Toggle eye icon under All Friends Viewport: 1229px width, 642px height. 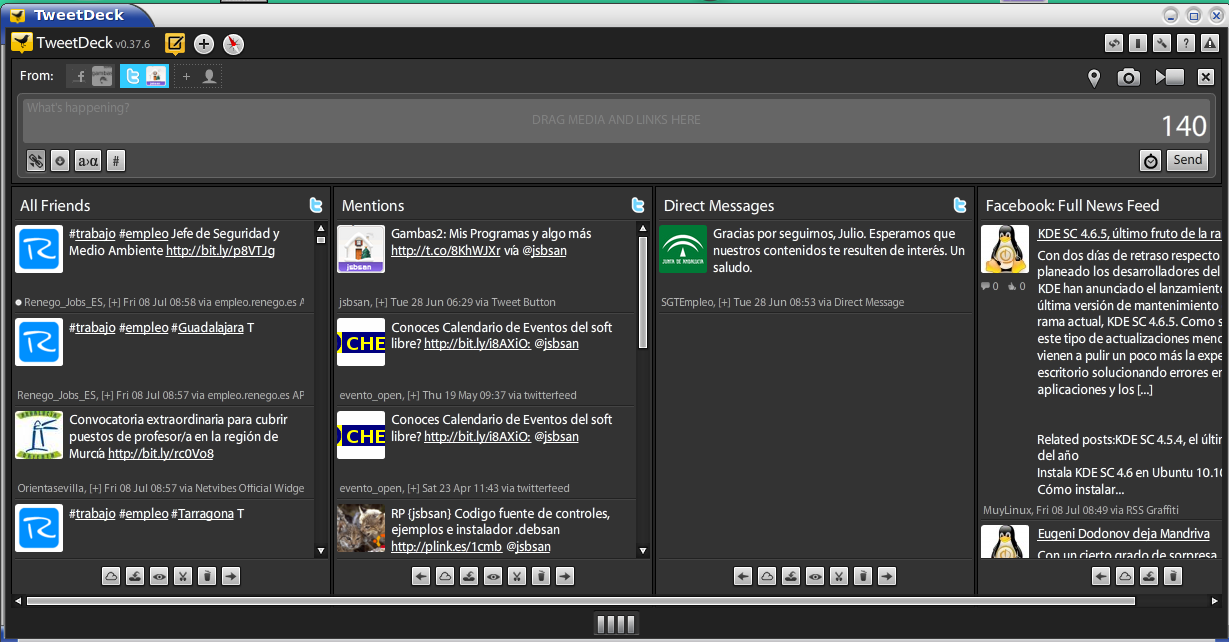click(159, 576)
